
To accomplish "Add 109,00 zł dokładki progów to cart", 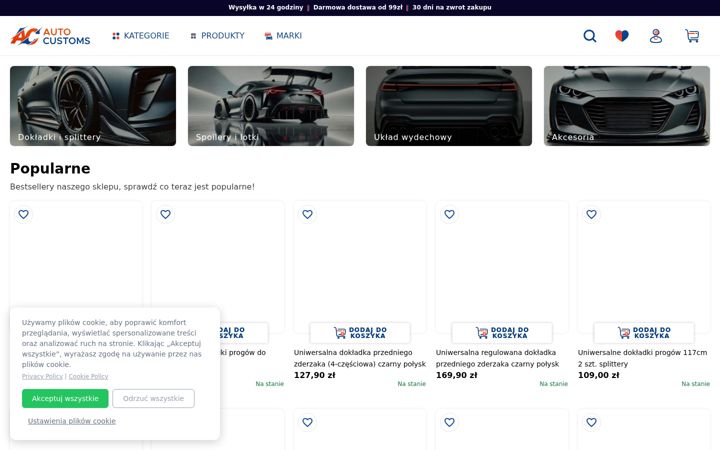I will coord(644,333).
